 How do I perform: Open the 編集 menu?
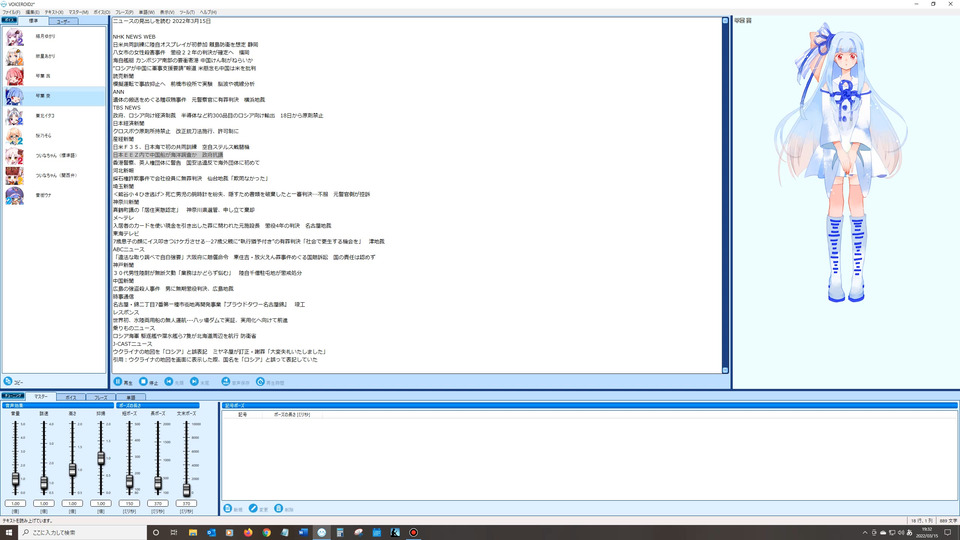click(32, 12)
